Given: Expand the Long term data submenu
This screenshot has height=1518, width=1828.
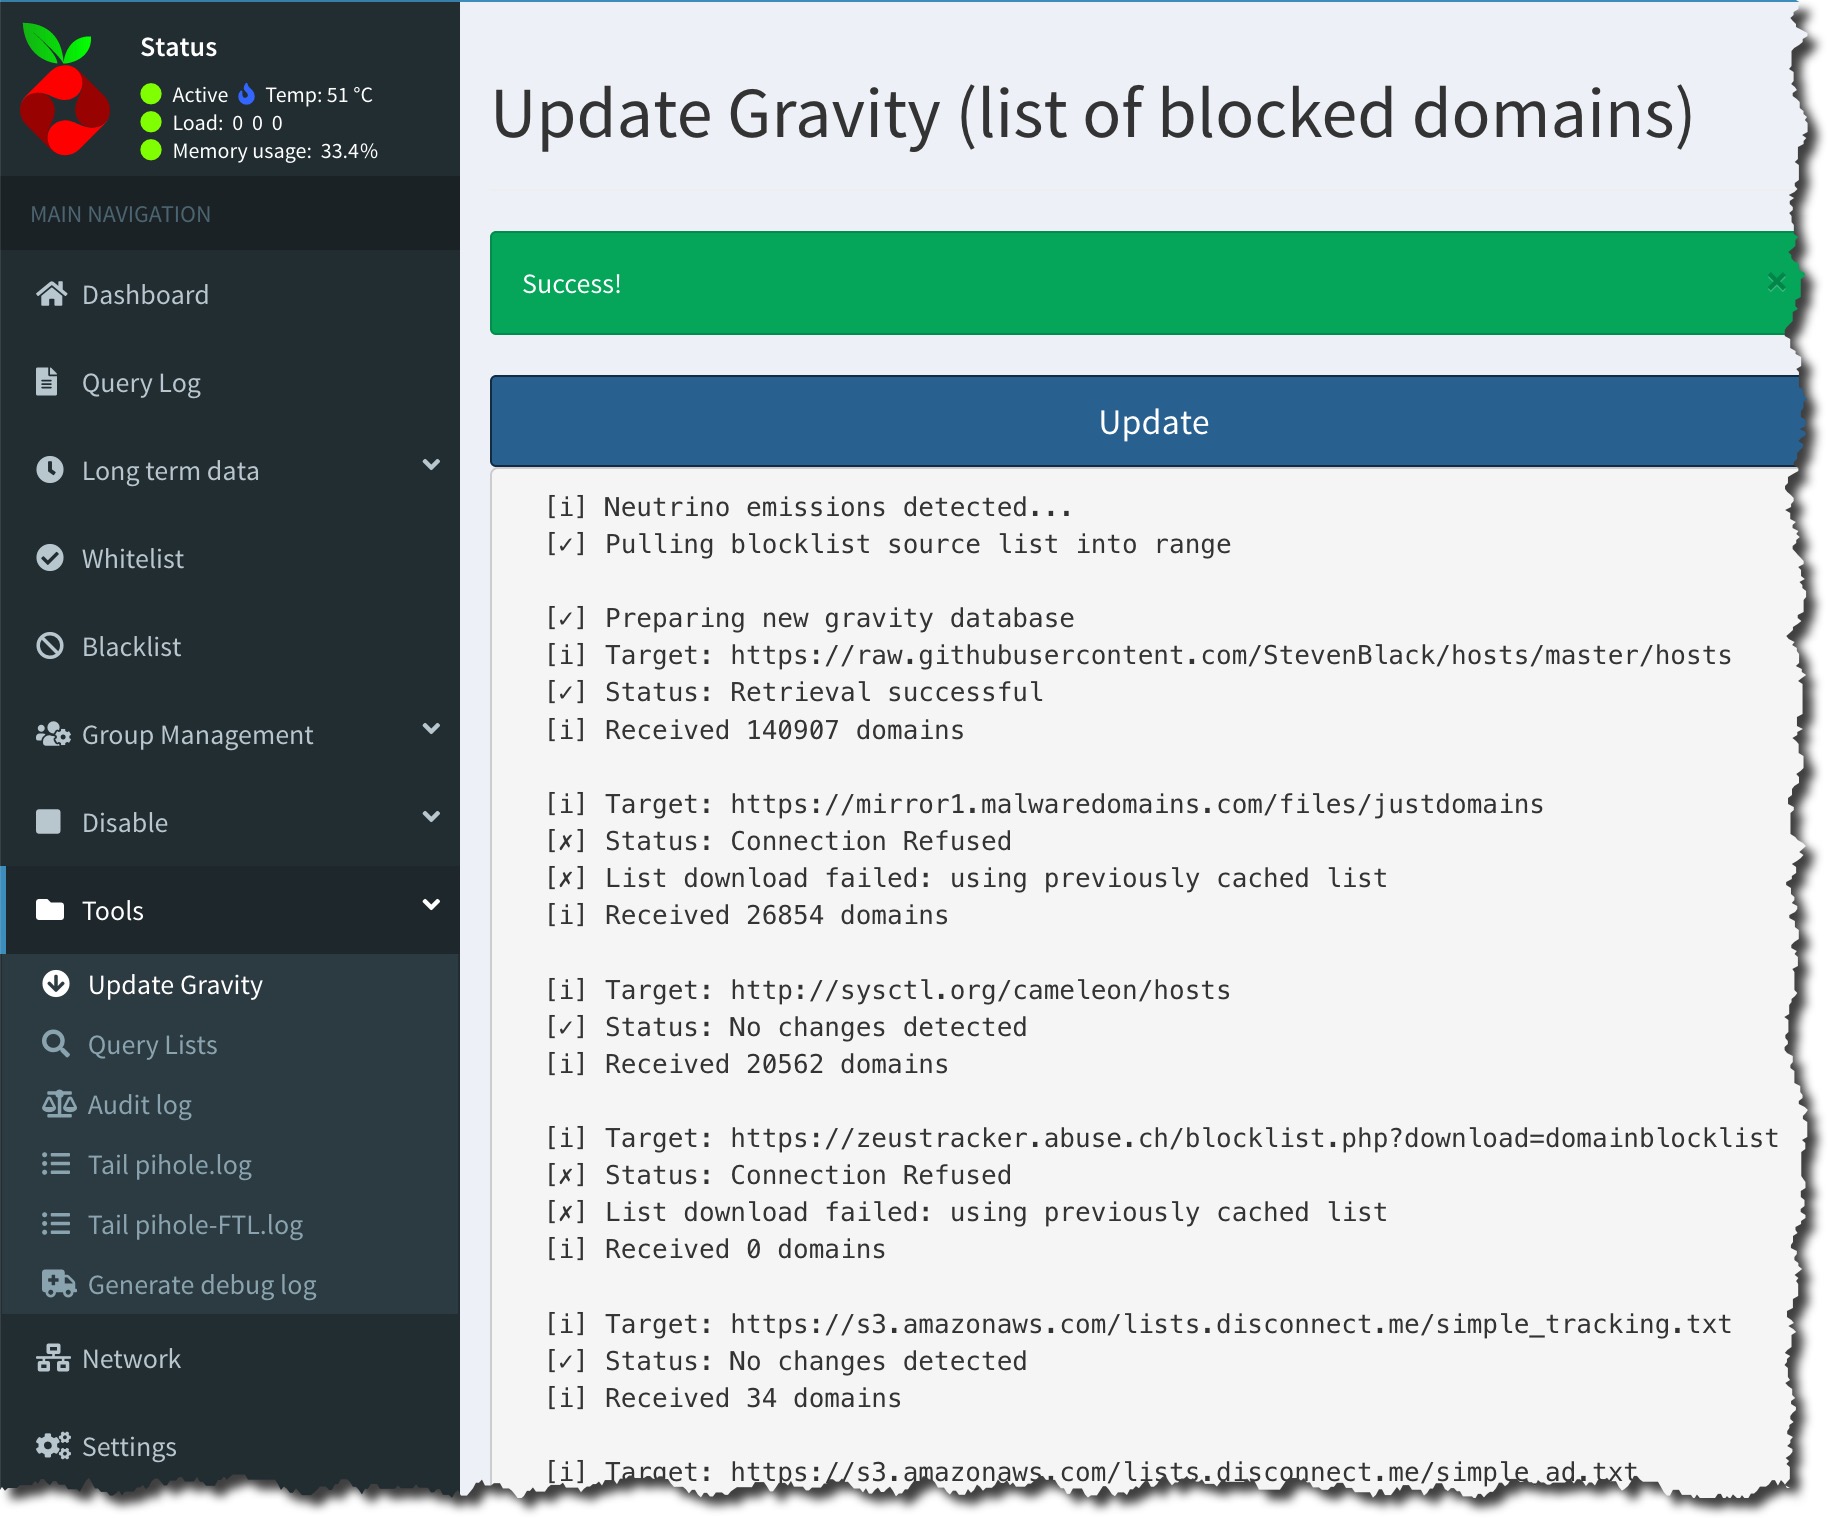Looking at the screenshot, I should [432, 466].
